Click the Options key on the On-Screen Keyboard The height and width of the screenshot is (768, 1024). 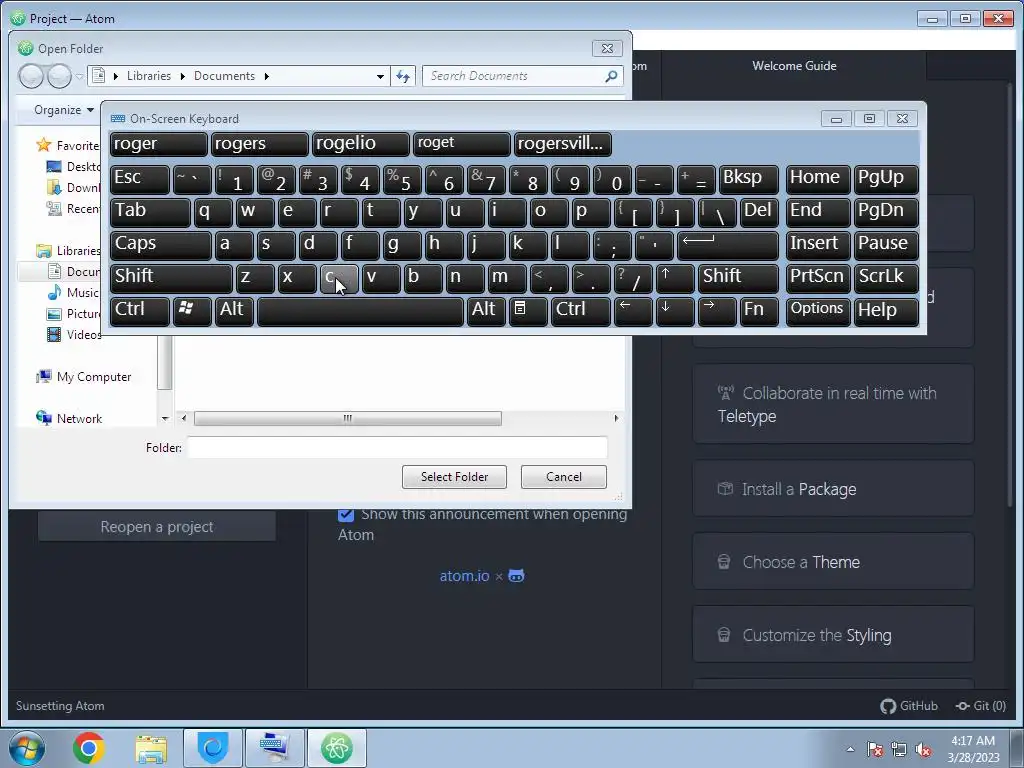818,311
